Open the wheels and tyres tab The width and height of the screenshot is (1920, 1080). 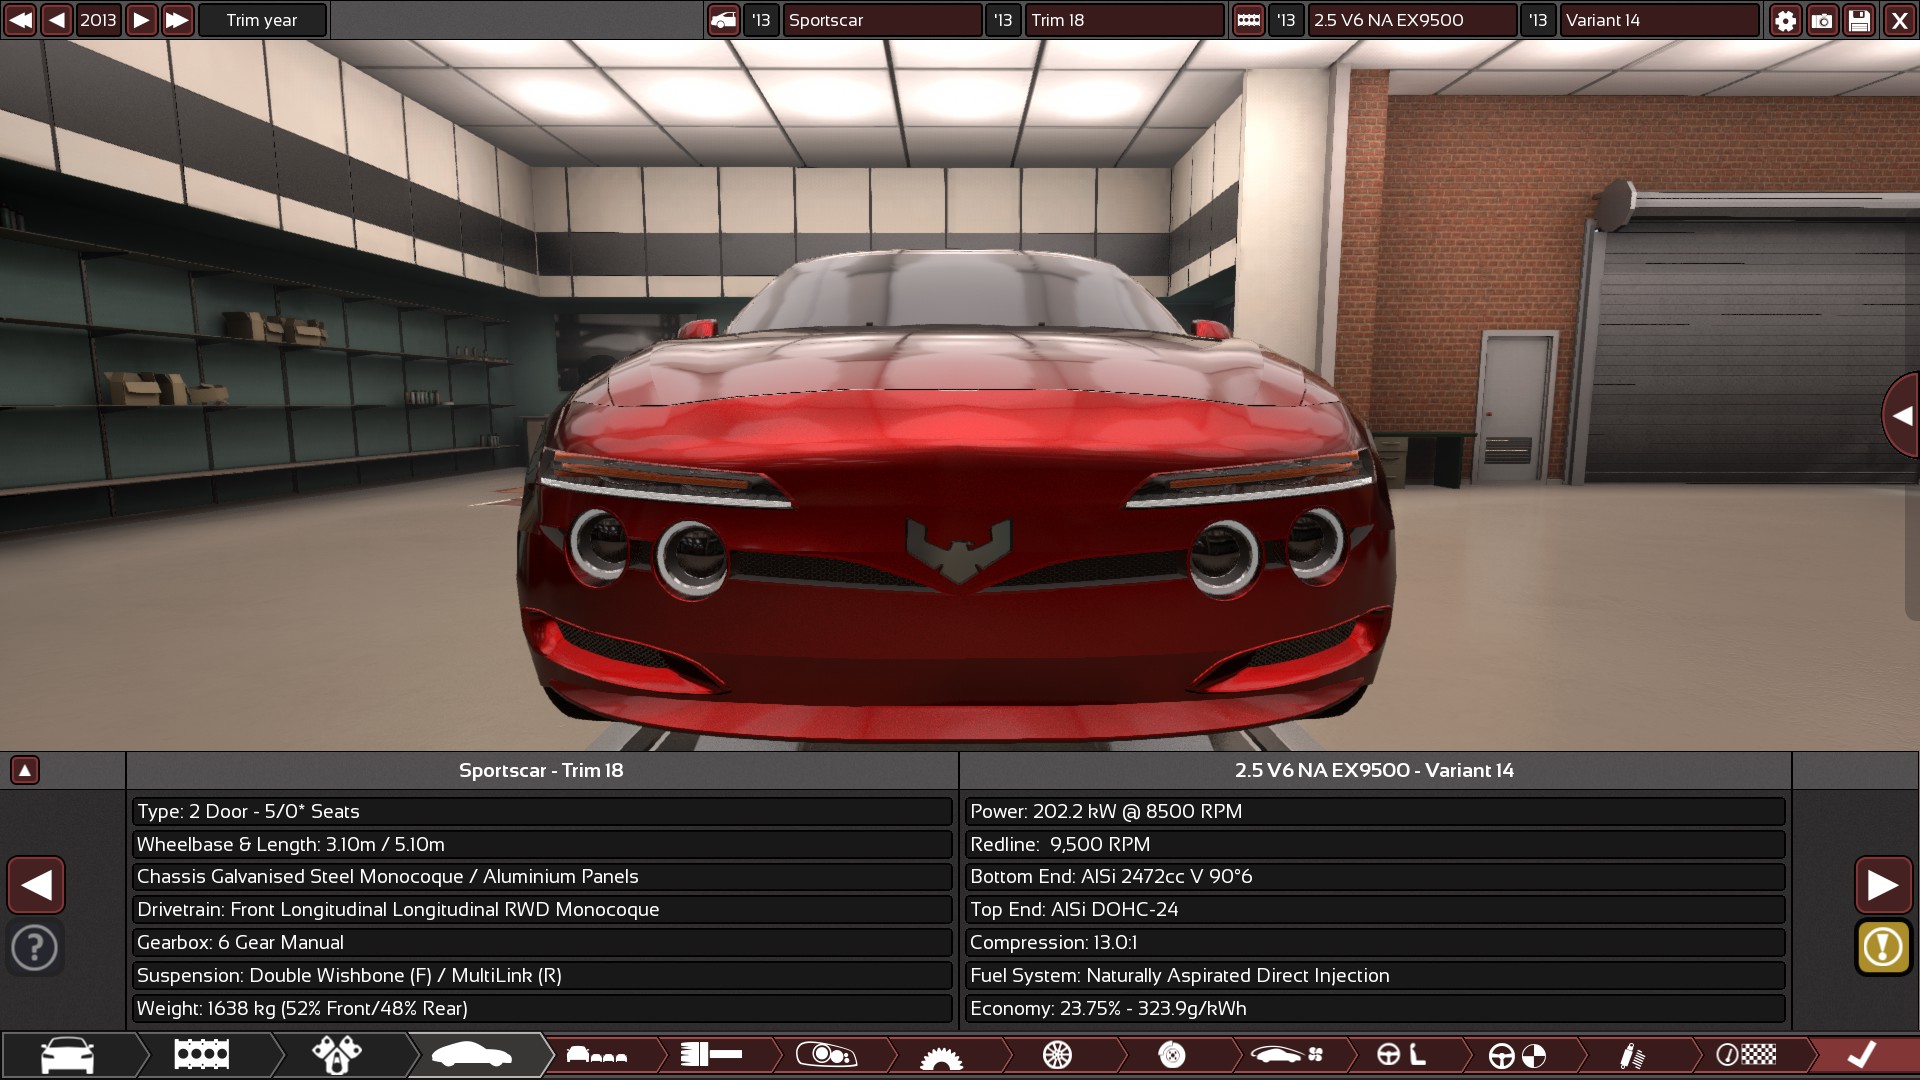(x=1057, y=1055)
